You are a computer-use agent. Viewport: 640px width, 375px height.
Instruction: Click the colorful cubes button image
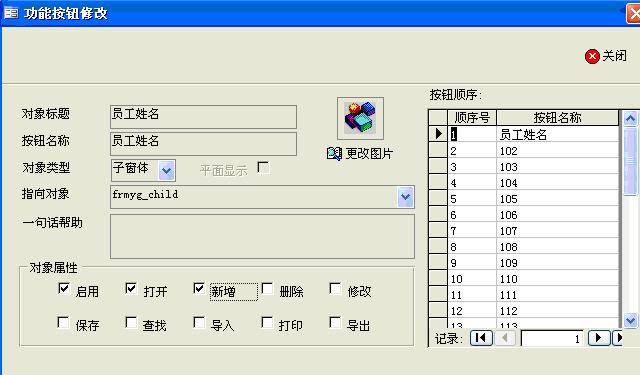coord(360,118)
